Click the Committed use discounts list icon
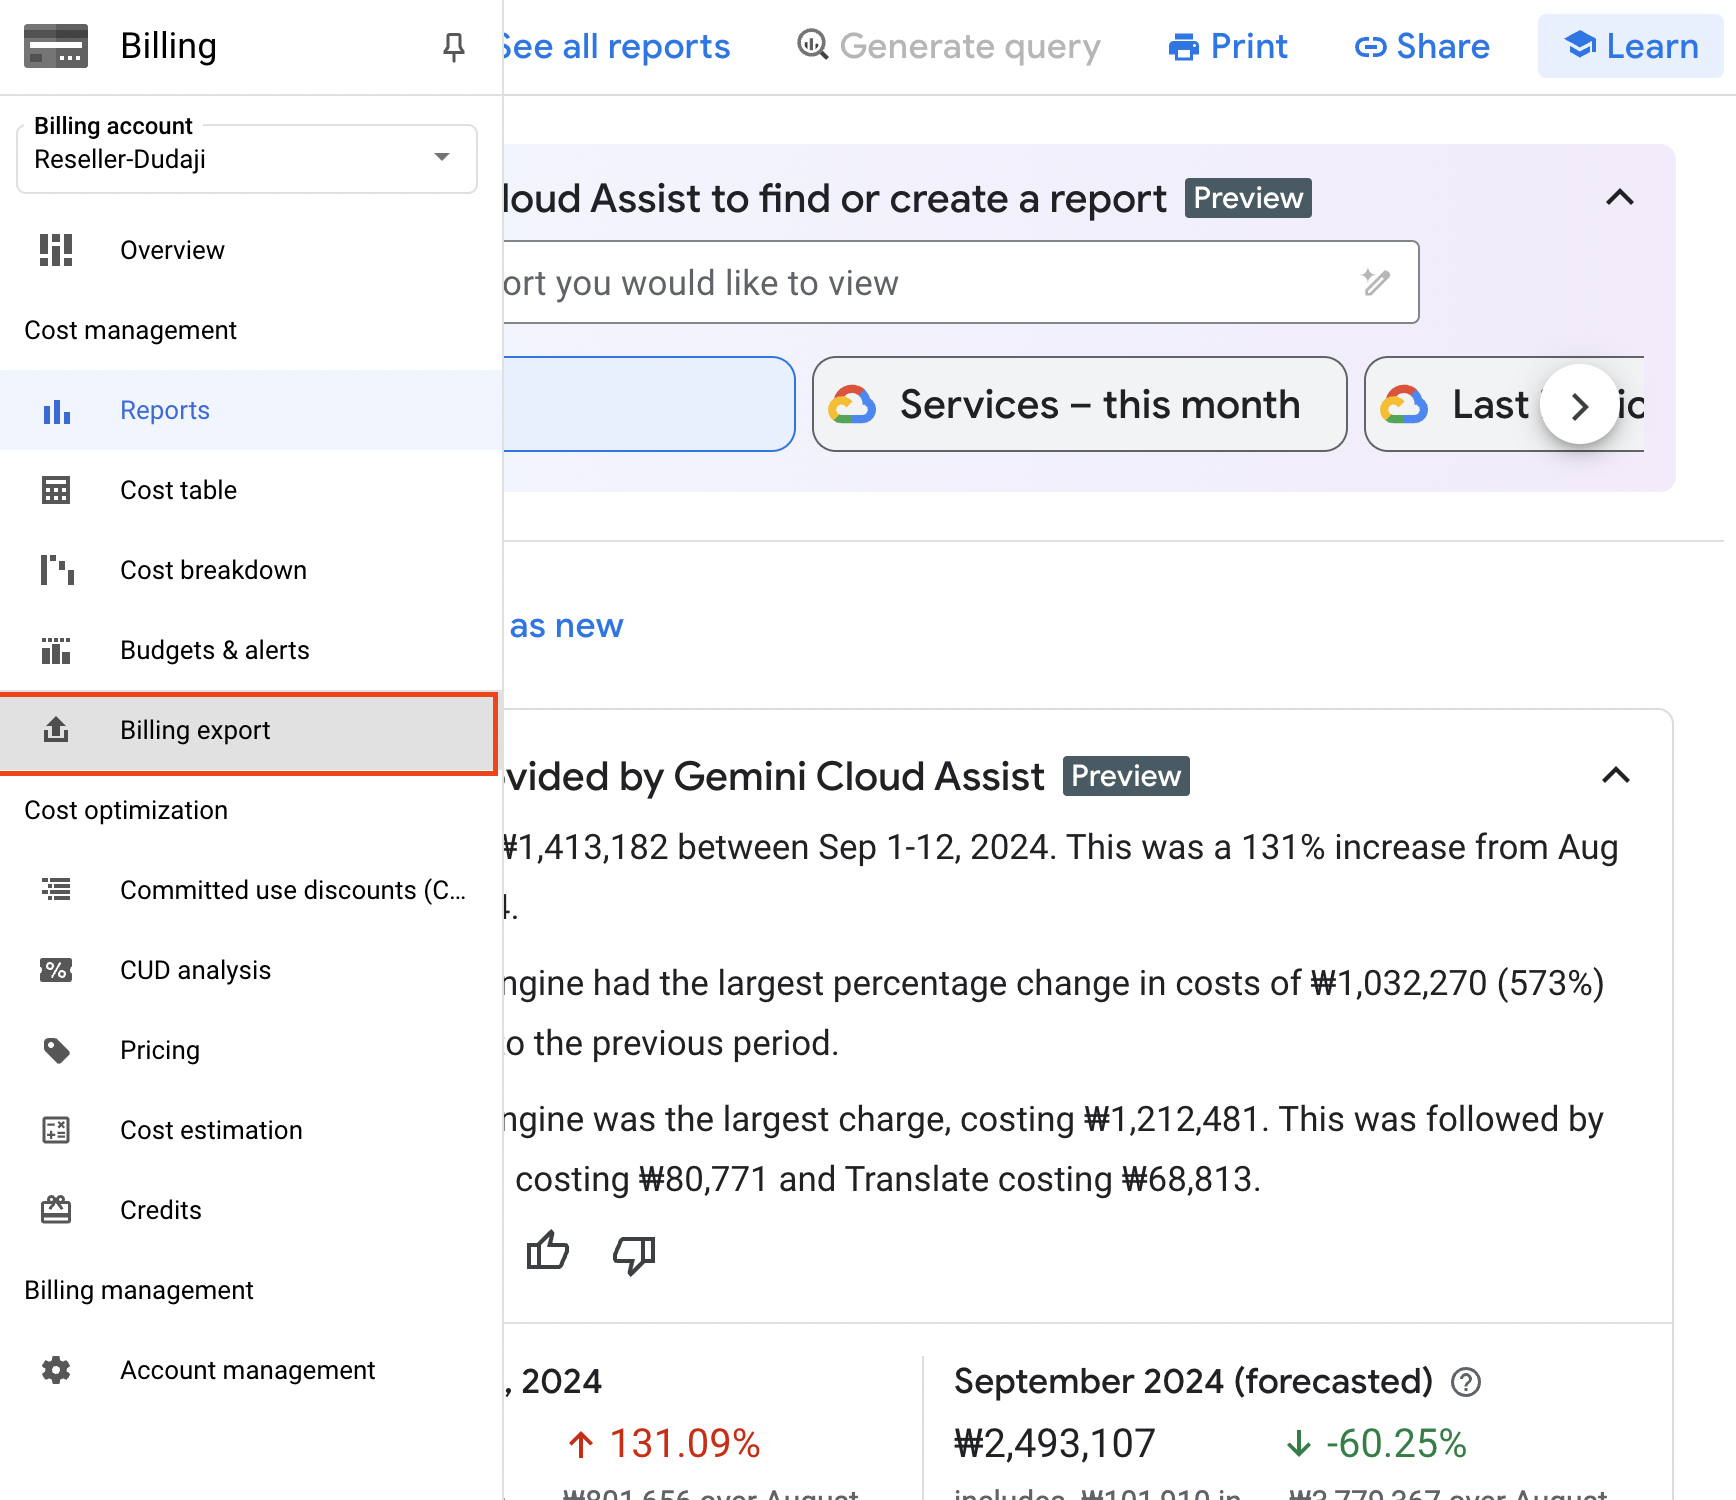Viewport: 1736px width, 1500px height. pos(56,889)
